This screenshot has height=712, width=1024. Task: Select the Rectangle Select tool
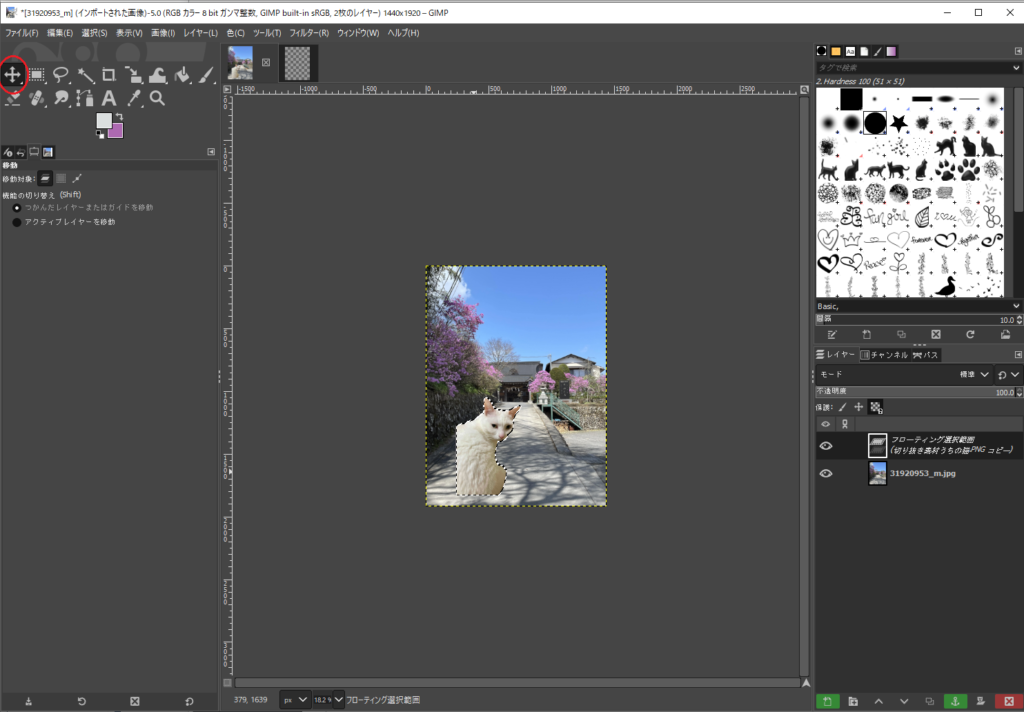coord(37,74)
